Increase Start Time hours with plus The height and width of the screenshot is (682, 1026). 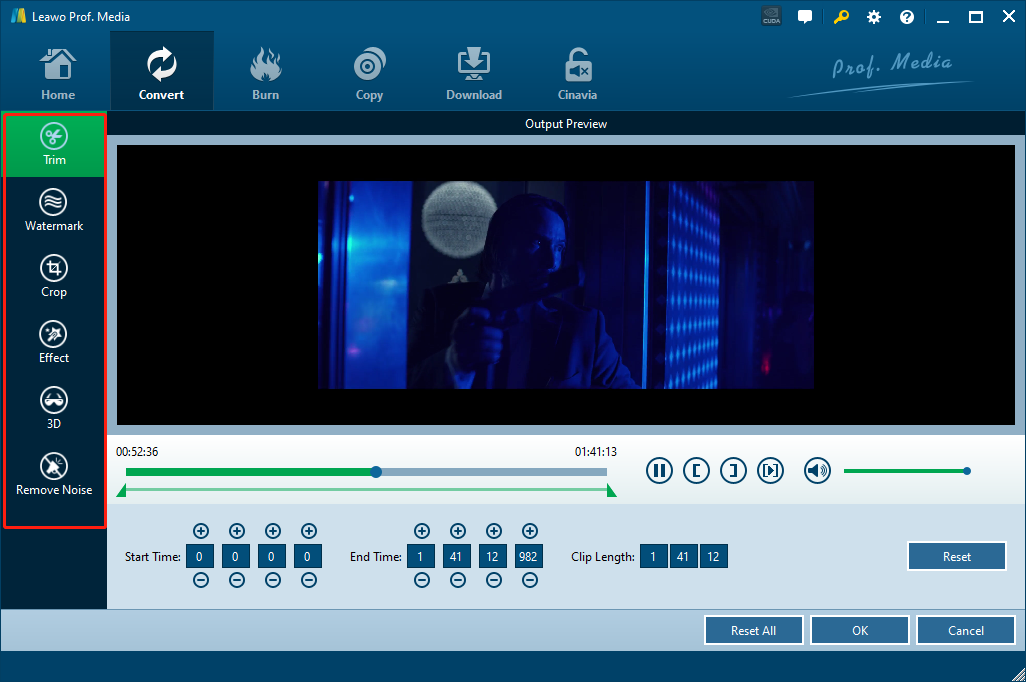pos(201,531)
